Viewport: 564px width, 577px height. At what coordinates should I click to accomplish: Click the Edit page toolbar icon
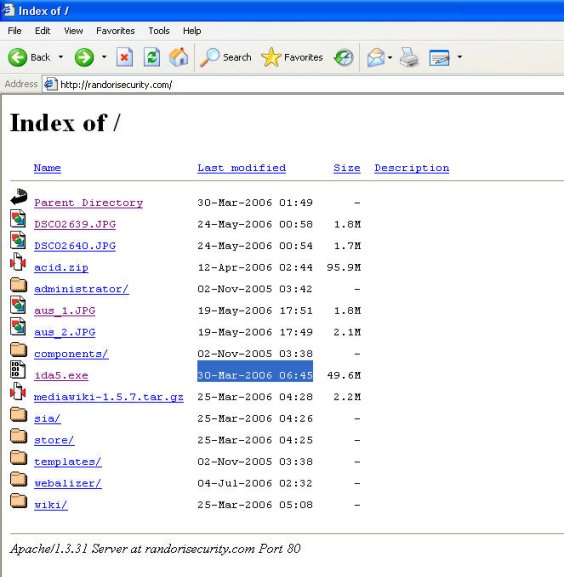coord(439,58)
